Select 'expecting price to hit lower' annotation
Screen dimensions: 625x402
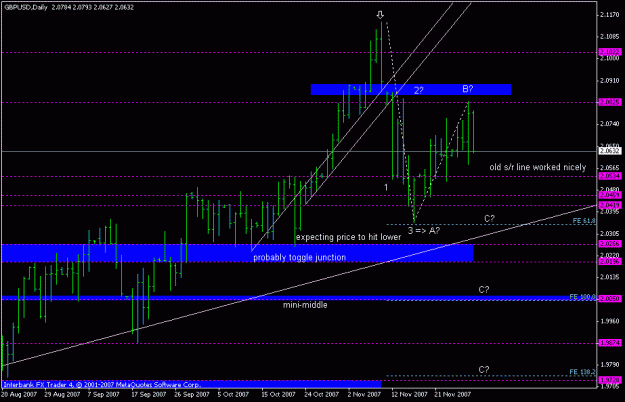click(x=348, y=237)
